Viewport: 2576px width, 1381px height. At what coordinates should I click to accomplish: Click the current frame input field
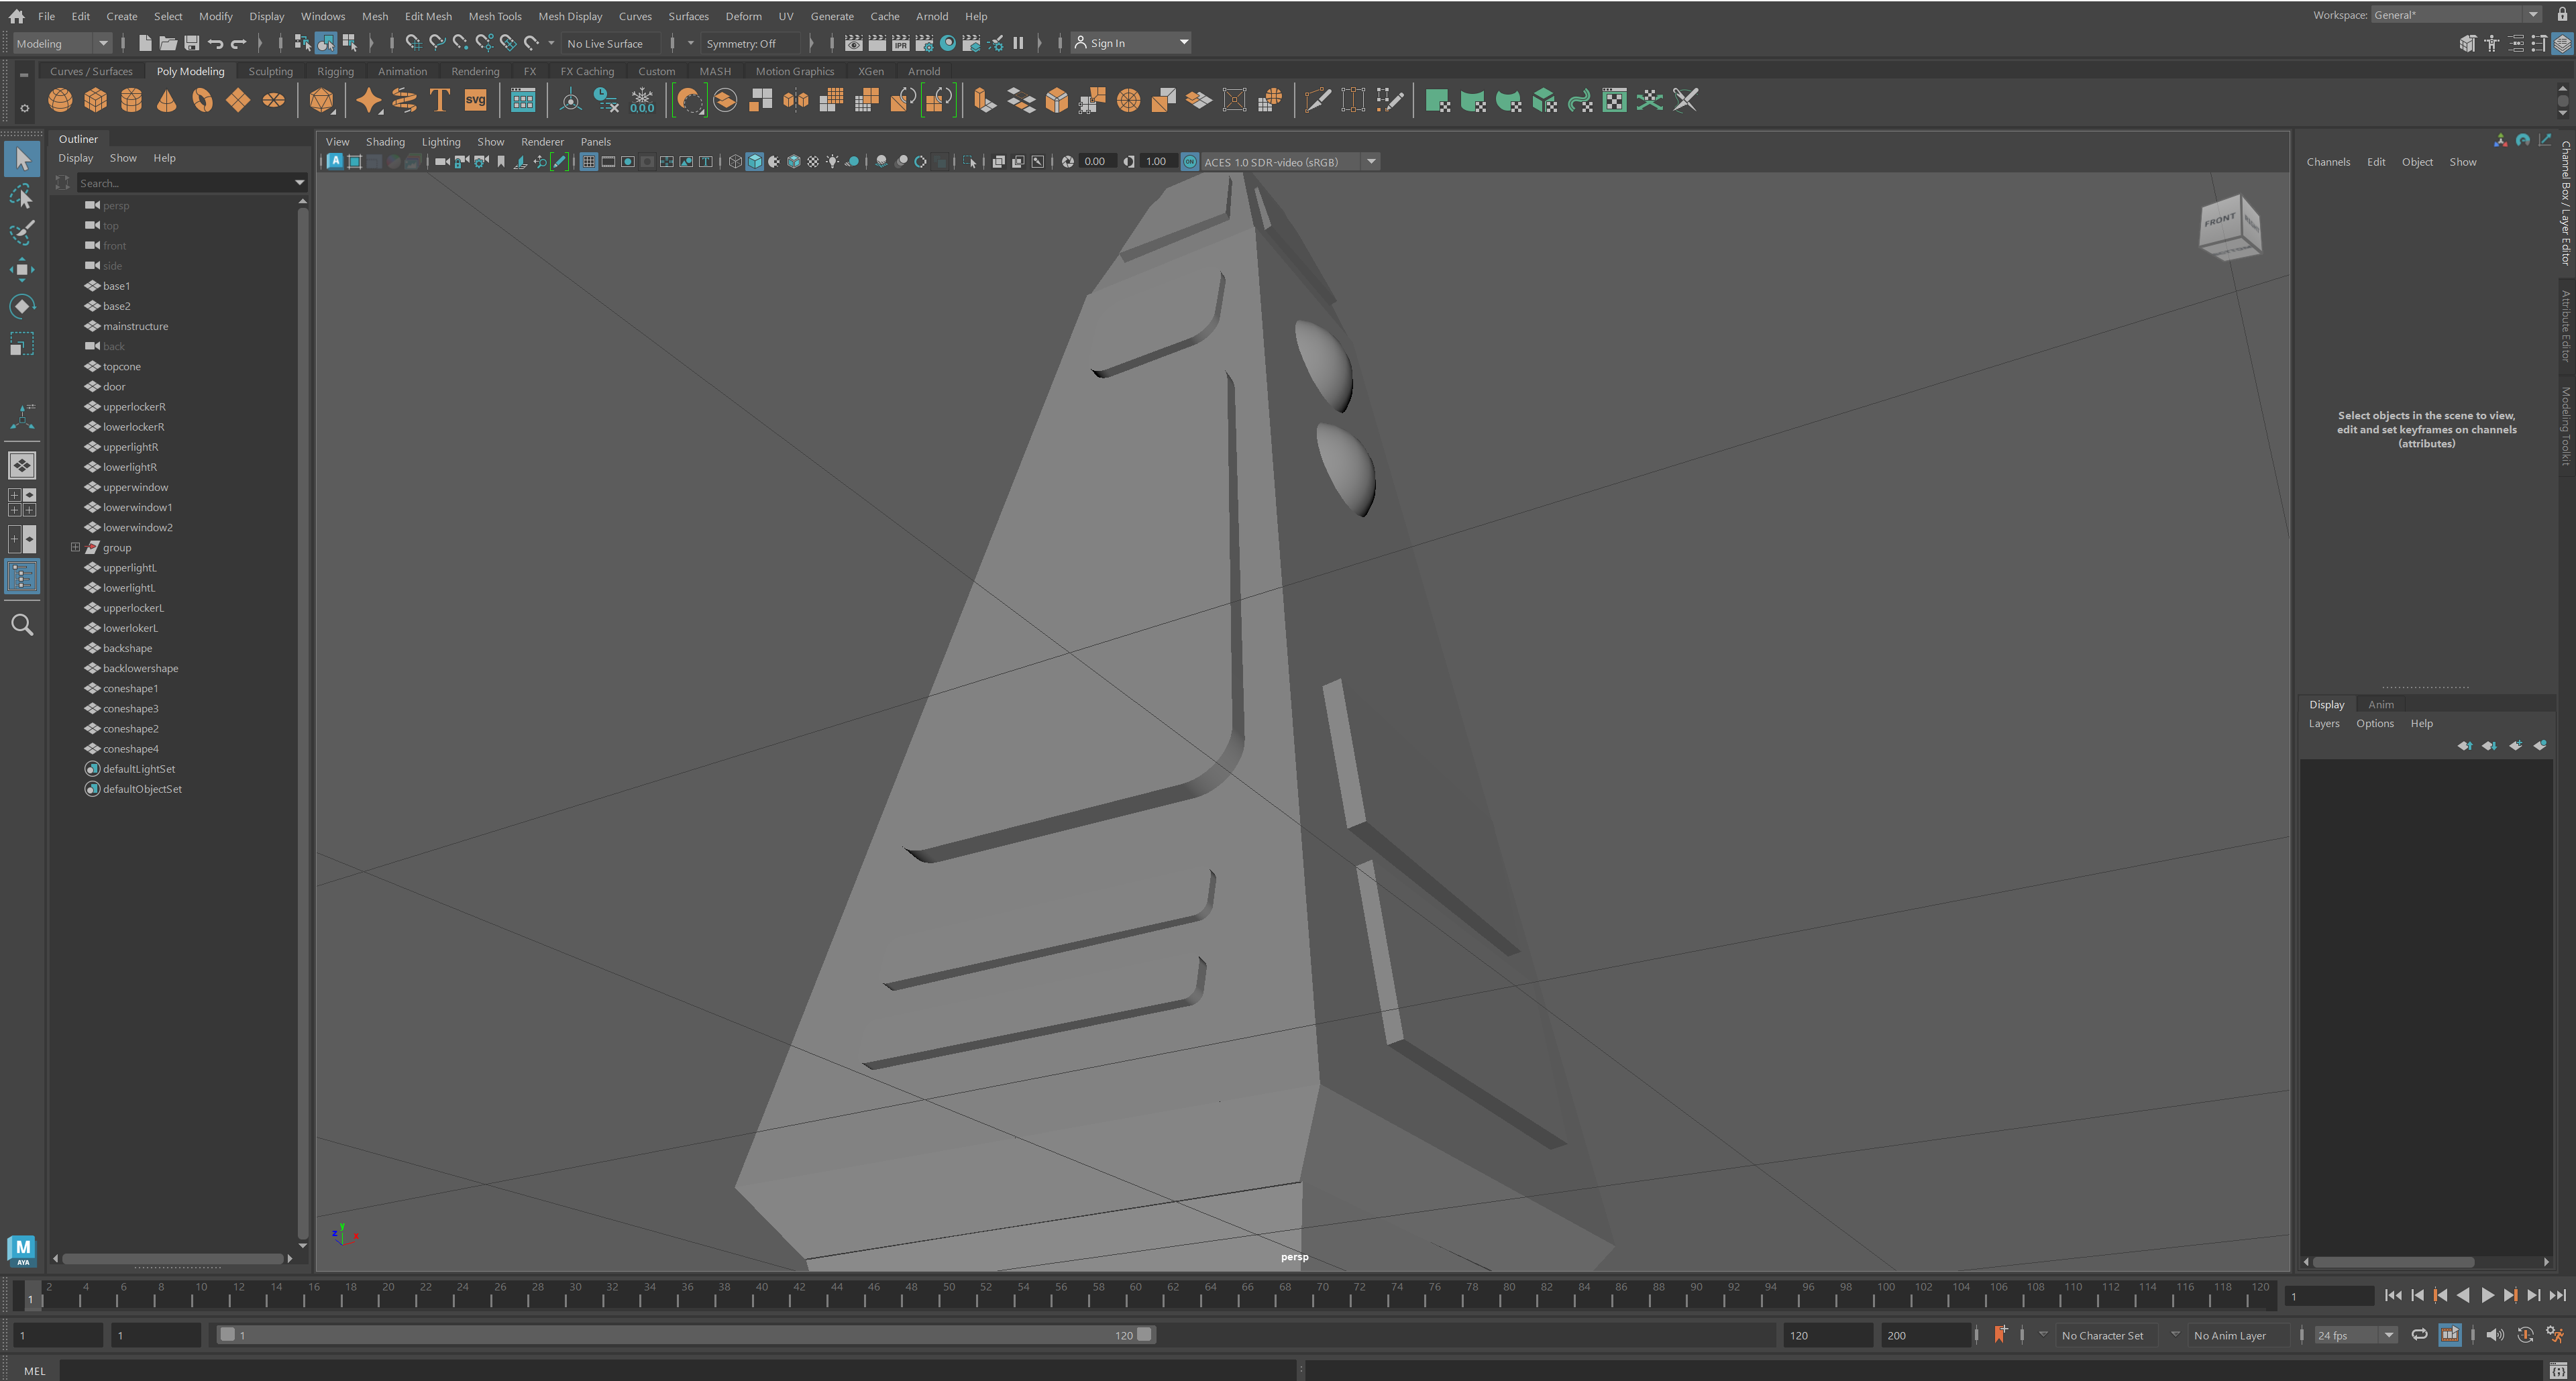[2329, 1296]
